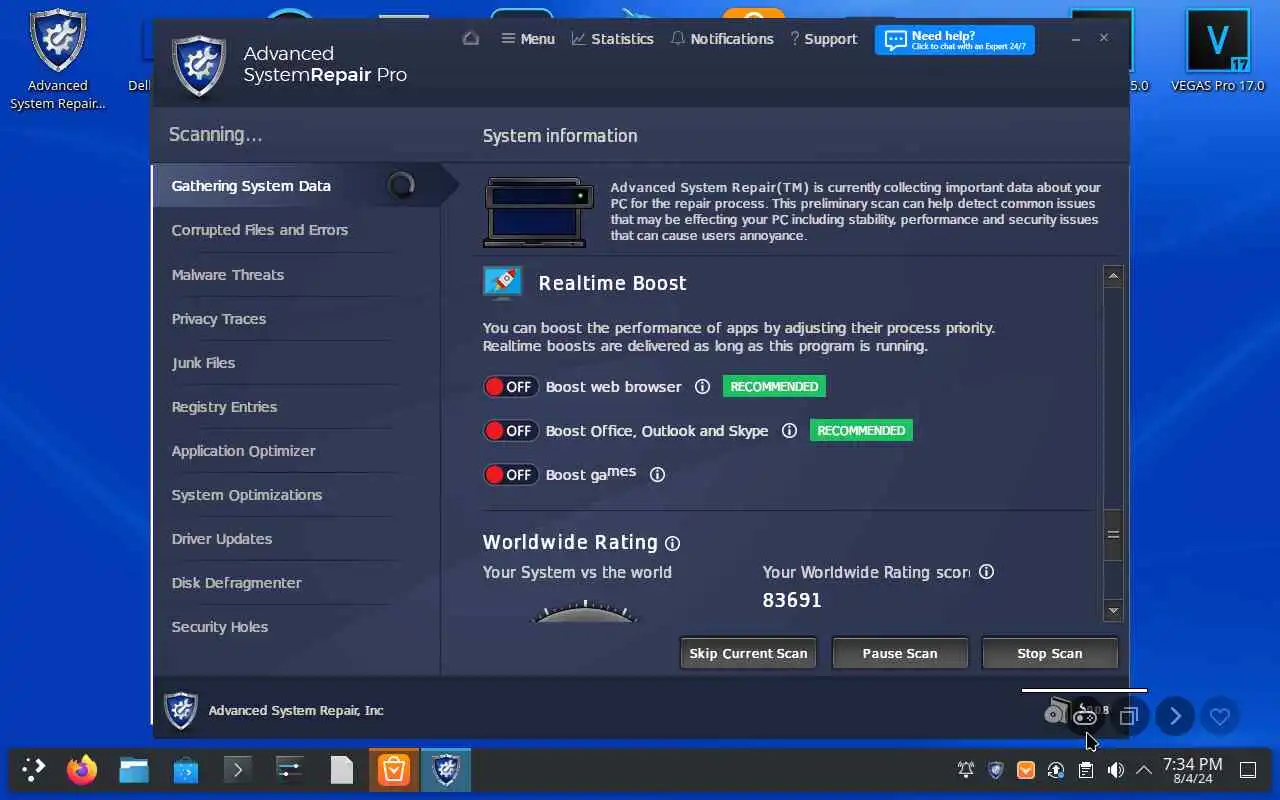Open the application launcher in the taskbar
This screenshot has height=800, width=1280.
click(33, 770)
